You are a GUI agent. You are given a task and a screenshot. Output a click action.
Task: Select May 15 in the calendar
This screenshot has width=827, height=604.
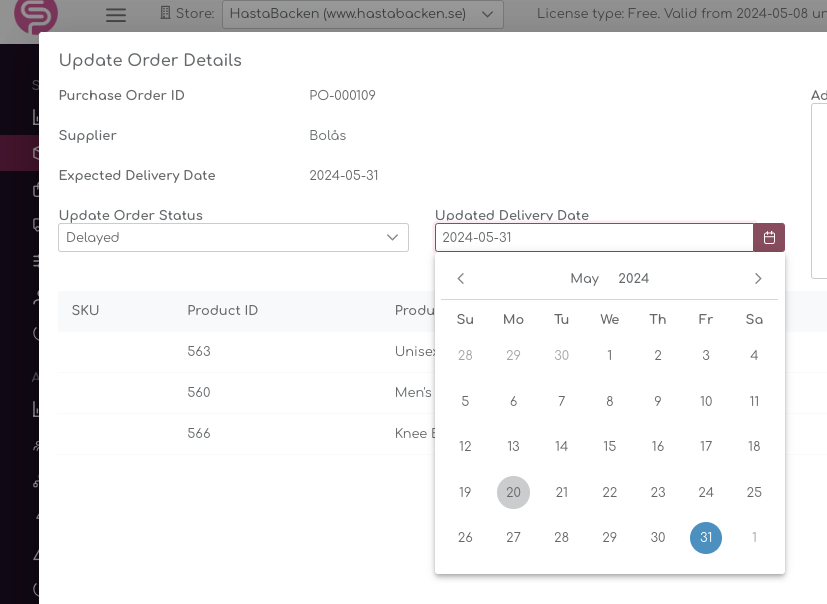point(610,446)
